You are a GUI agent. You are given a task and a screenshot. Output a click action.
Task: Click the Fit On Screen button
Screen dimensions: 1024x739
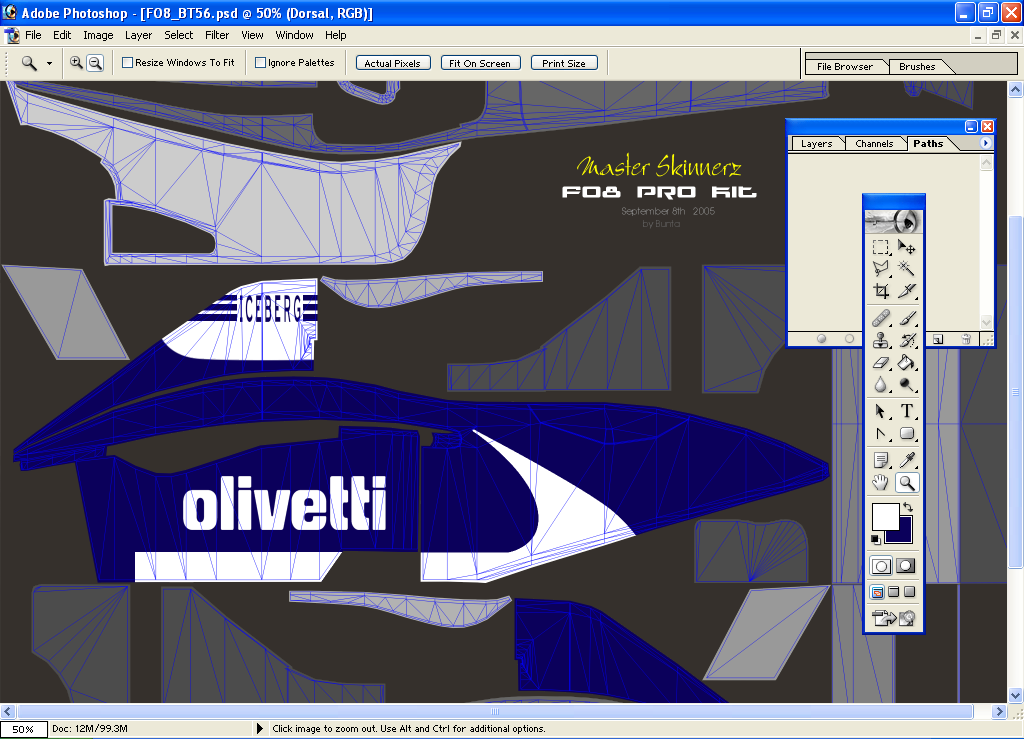point(480,63)
